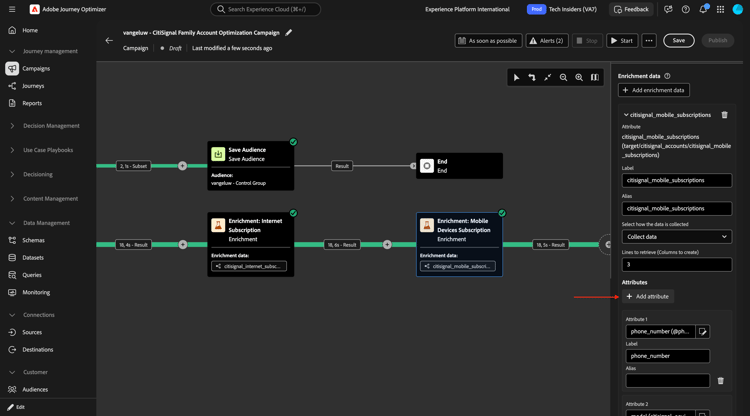This screenshot has width=750, height=416.
Task: Open the Feedback button
Action: tap(631, 9)
